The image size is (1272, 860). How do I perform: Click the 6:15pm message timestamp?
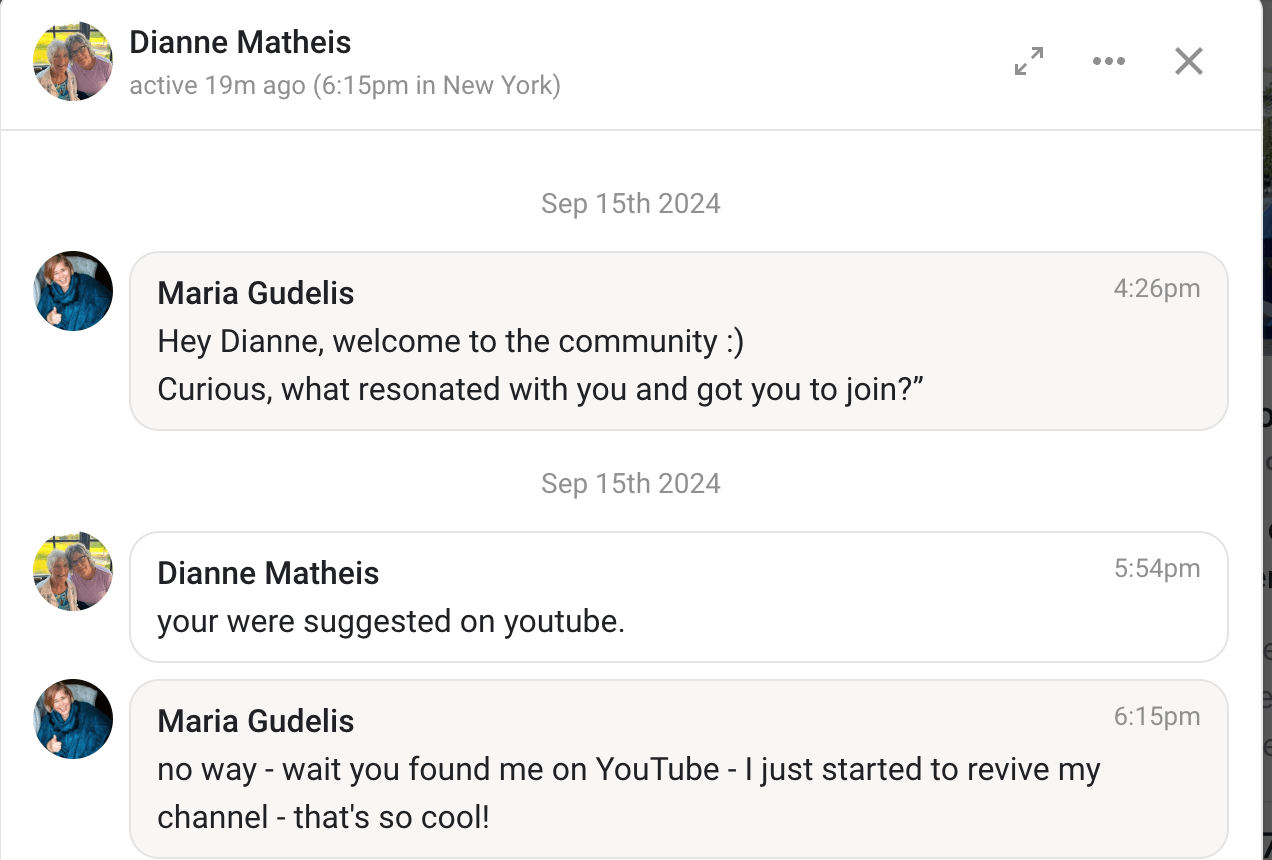point(1156,717)
